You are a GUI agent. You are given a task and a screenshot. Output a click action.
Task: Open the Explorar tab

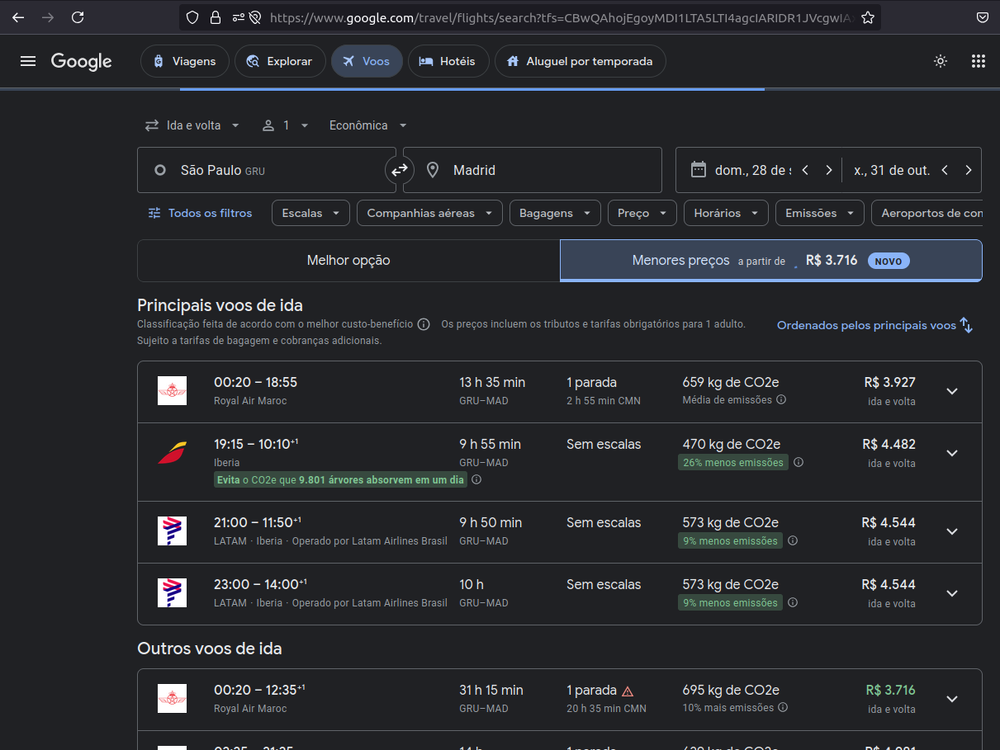coord(280,61)
